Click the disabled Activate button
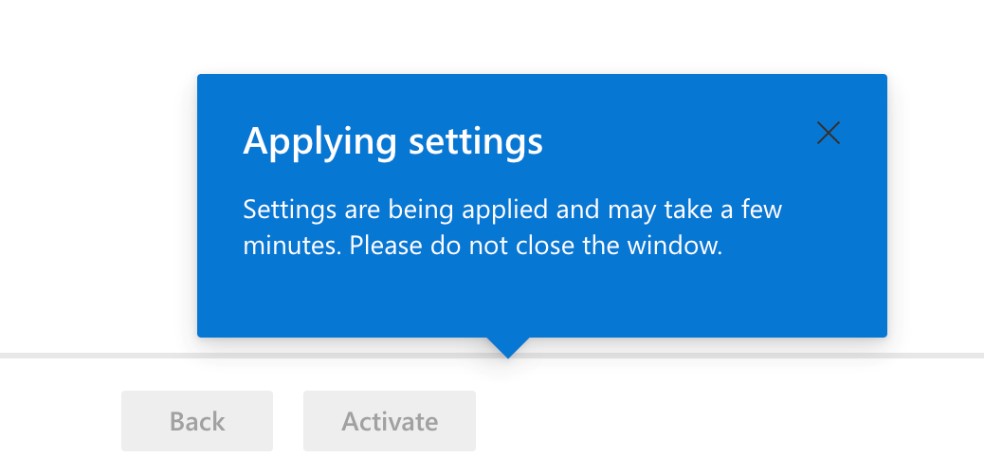The image size is (984, 476). pyautogui.click(x=389, y=421)
